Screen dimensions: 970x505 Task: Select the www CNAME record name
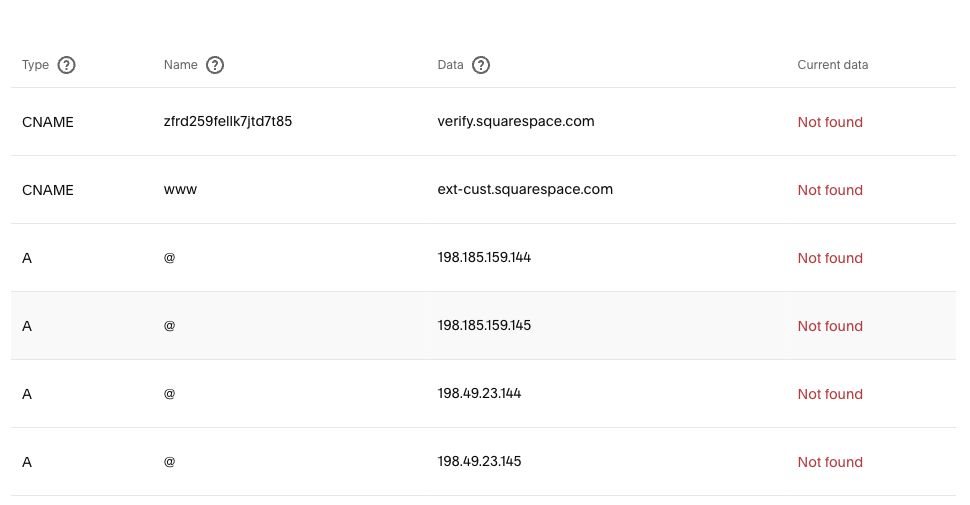click(x=180, y=190)
